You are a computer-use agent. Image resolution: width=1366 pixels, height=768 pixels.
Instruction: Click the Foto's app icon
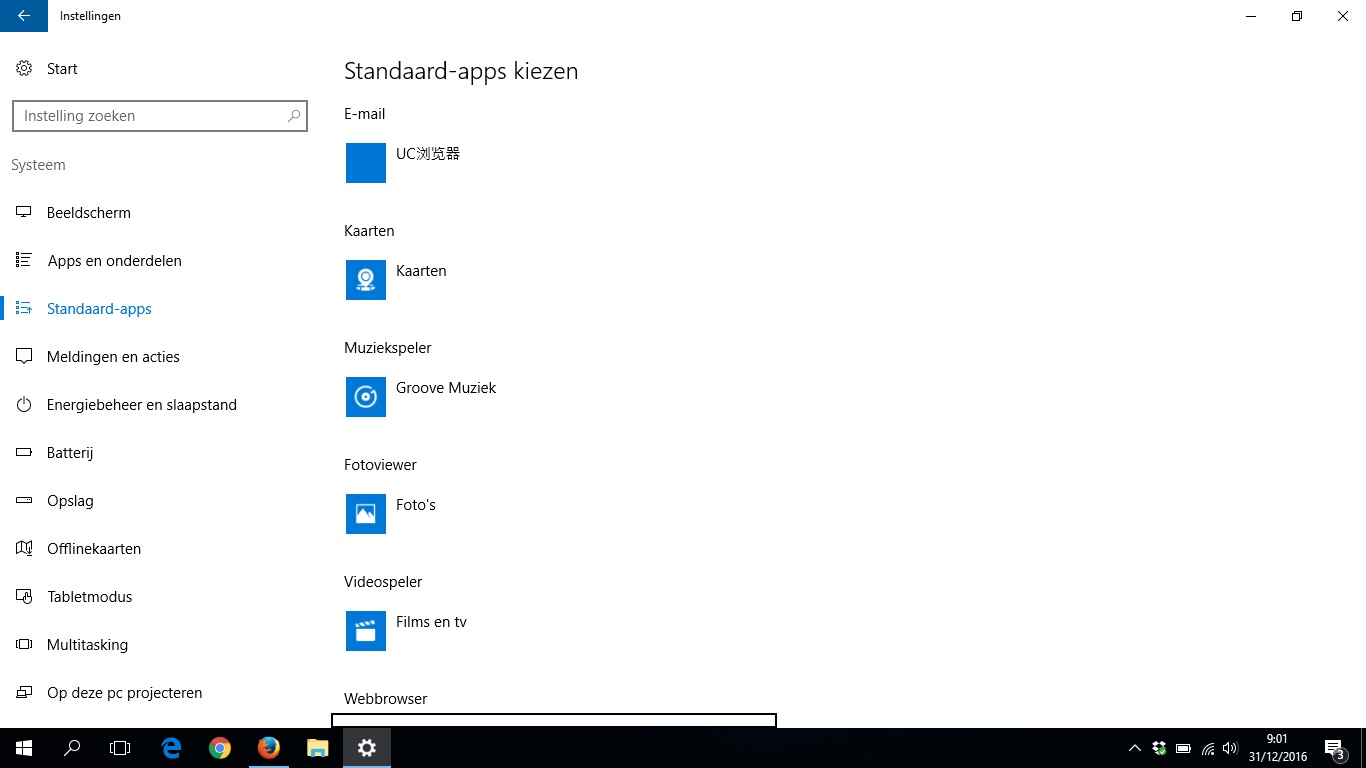(x=366, y=514)
